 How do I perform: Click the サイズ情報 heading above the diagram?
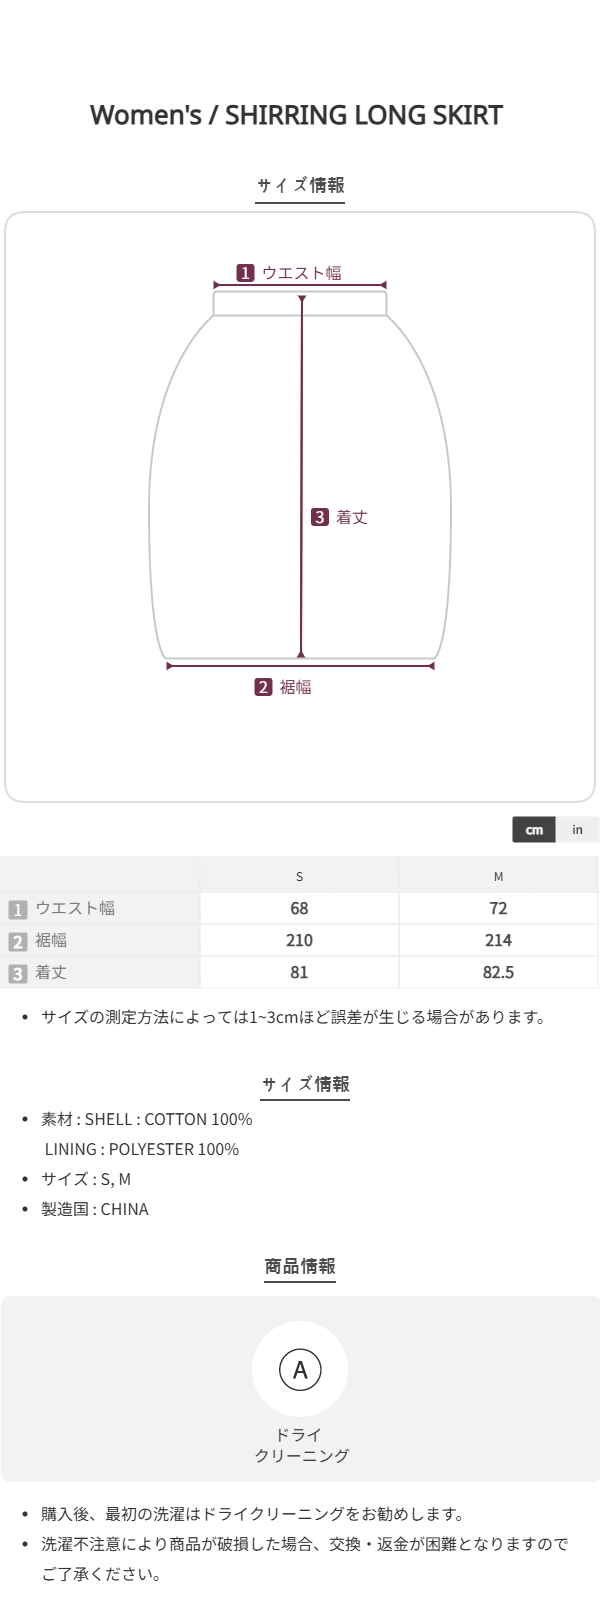coord(300,185)
